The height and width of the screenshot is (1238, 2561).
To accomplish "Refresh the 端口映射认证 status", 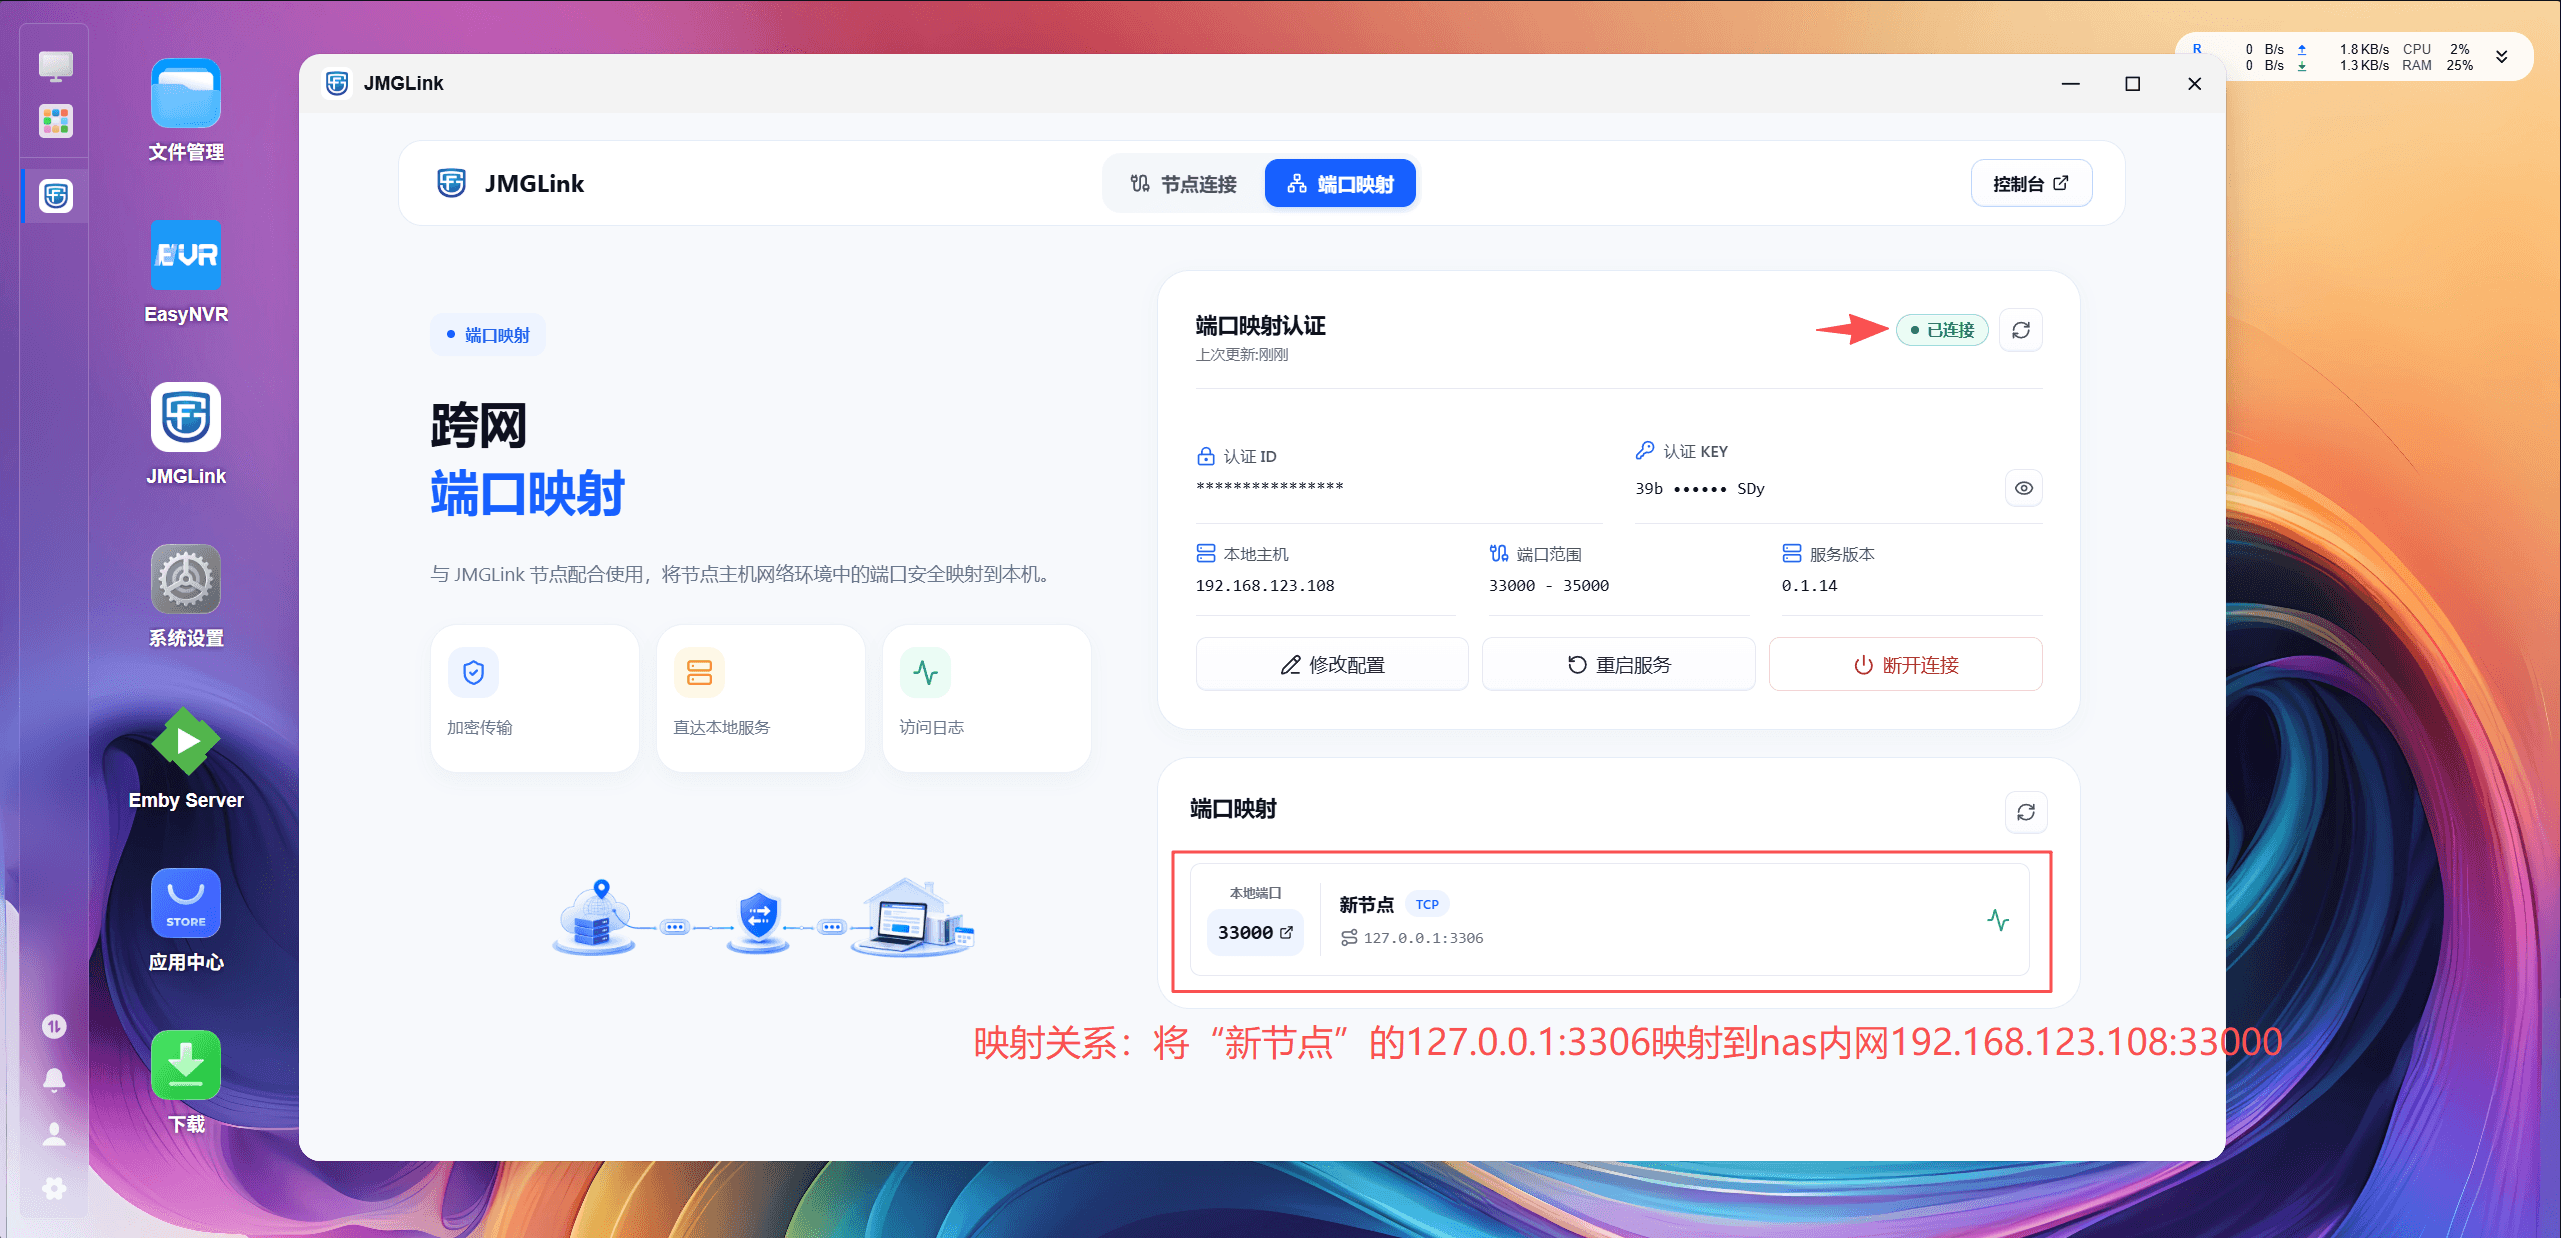I will coord(2021,330).
